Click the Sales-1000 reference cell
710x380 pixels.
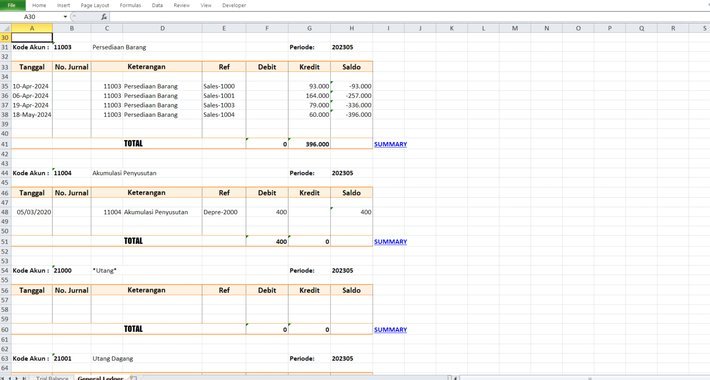point(224,86)
